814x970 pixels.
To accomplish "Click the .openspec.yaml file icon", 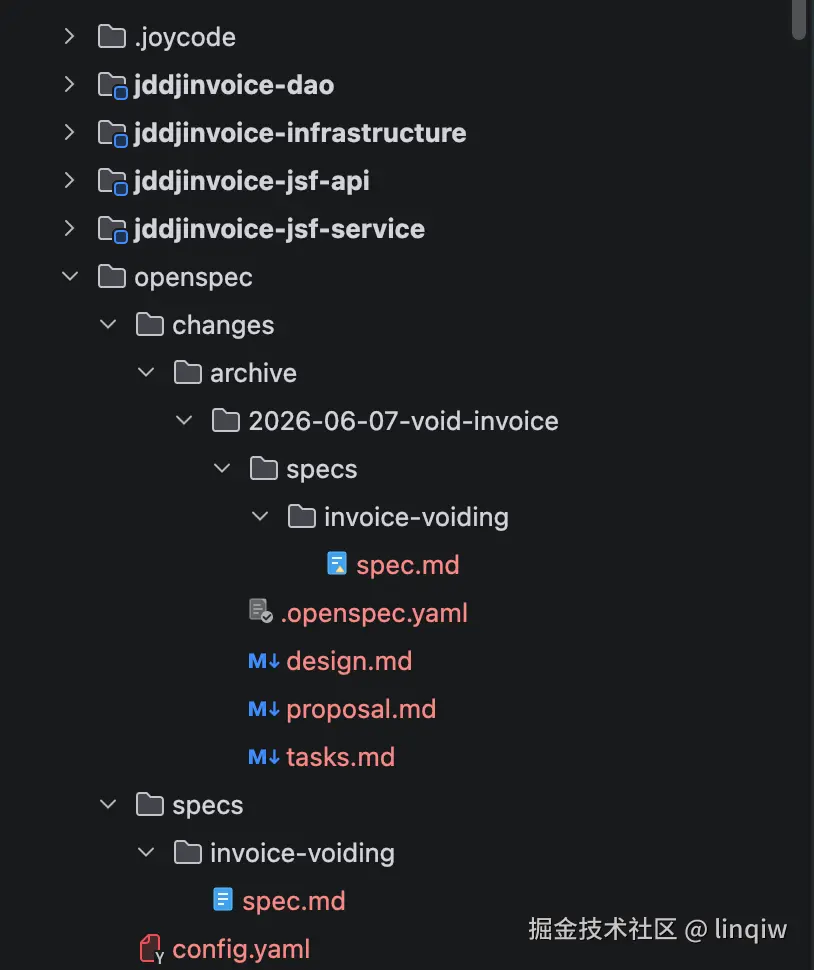I will (x=260, y=611).
